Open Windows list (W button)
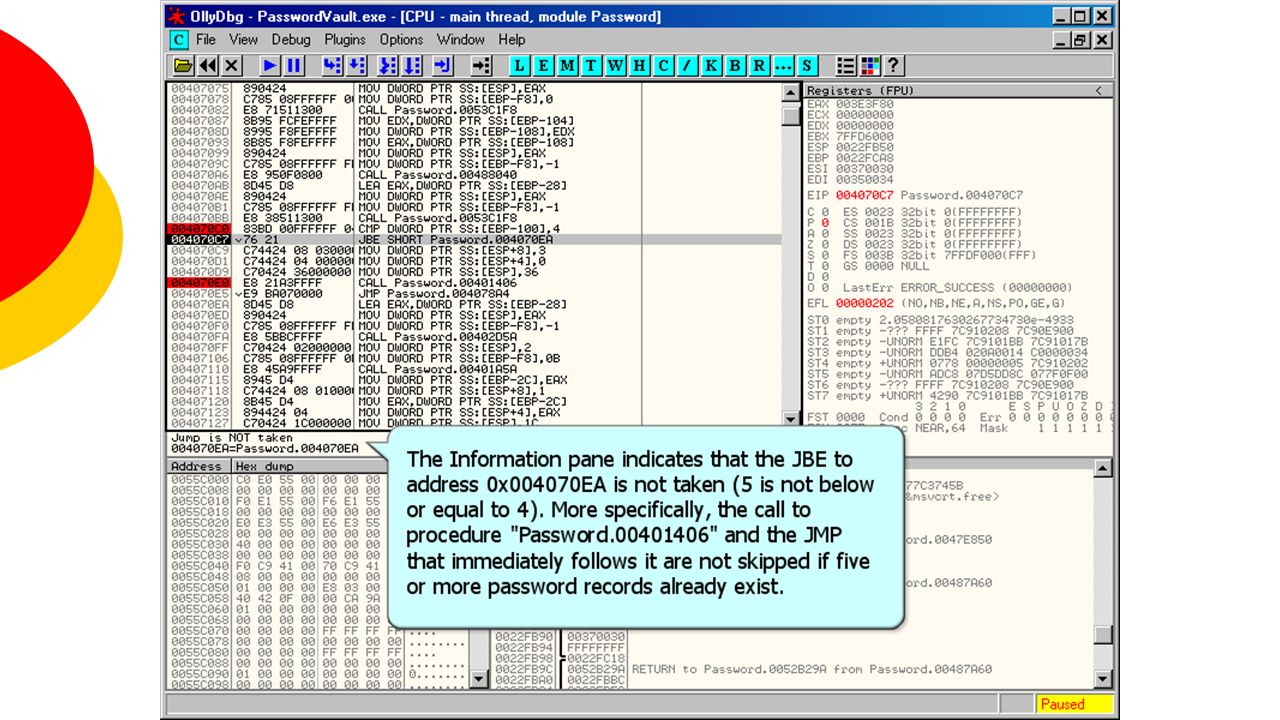 point(616,66)
